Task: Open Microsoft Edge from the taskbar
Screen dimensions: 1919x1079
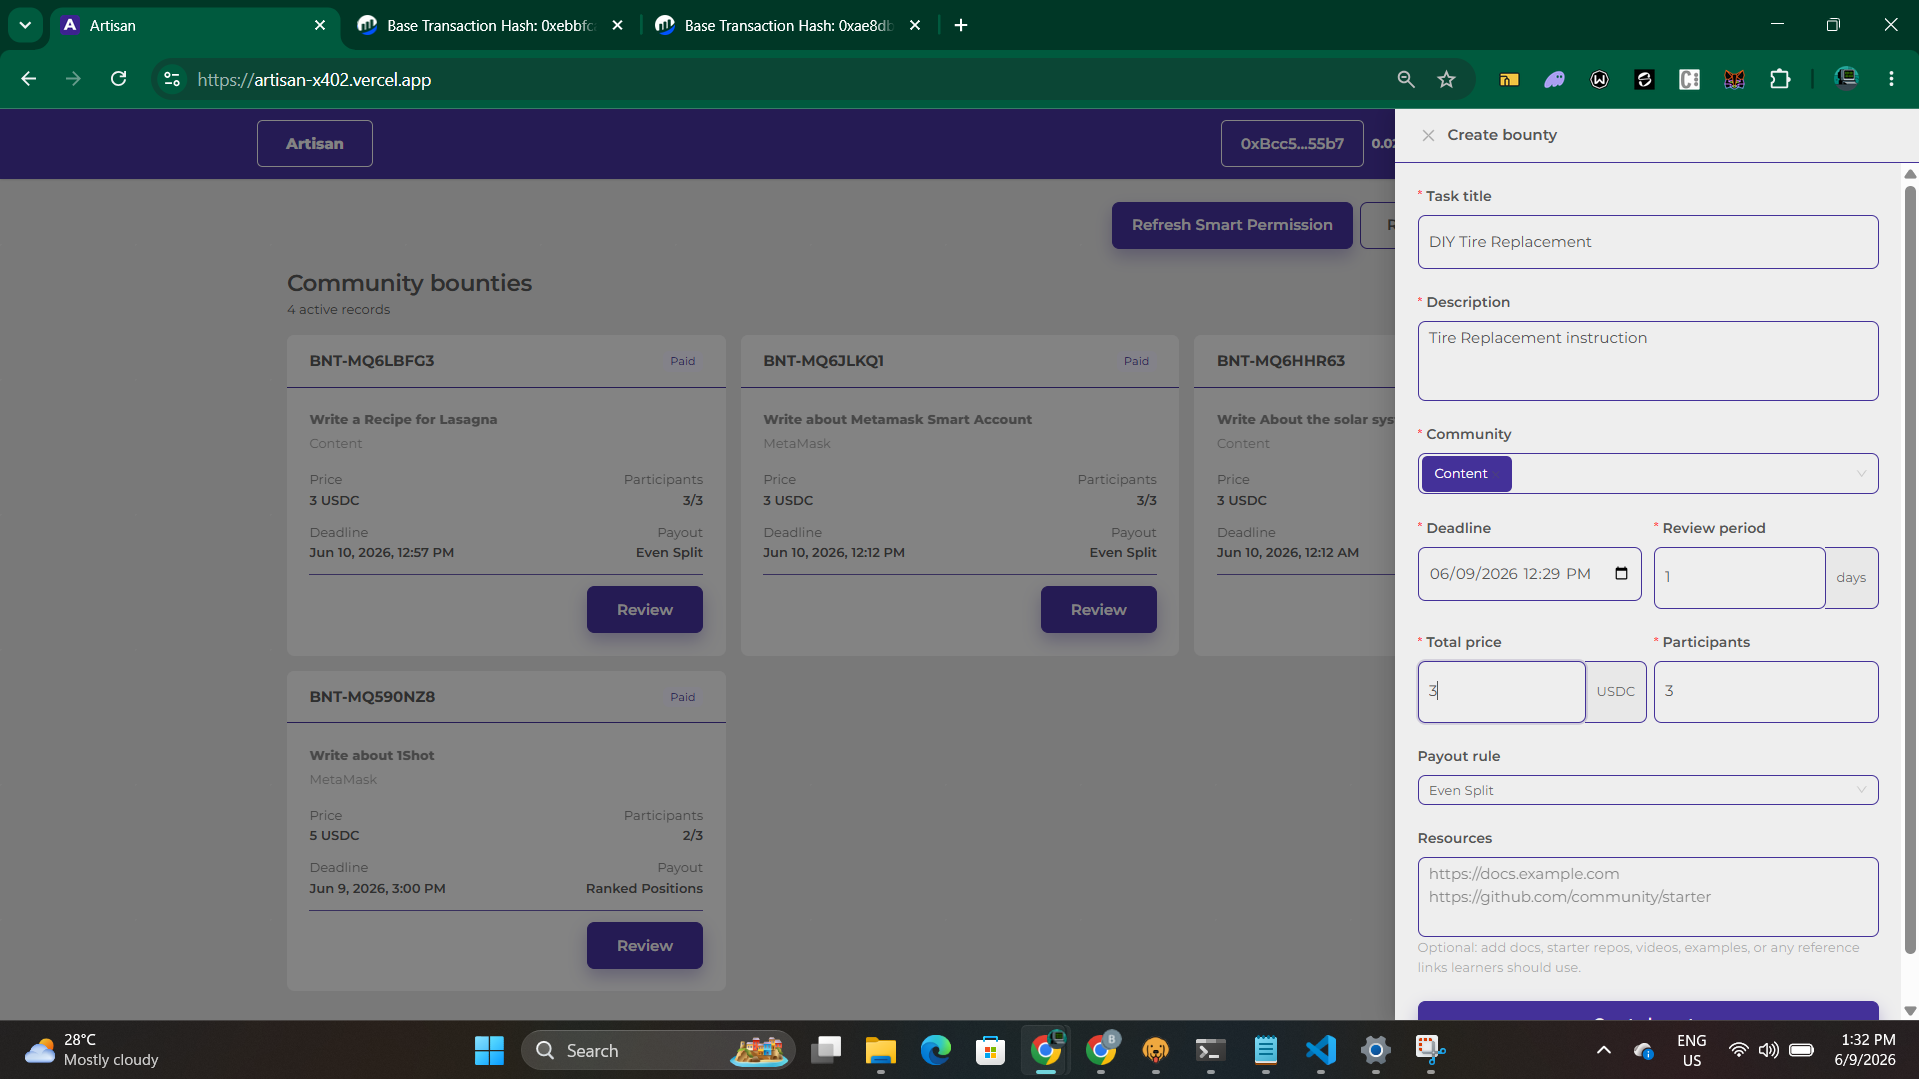Action: (x=935, y=1050)
